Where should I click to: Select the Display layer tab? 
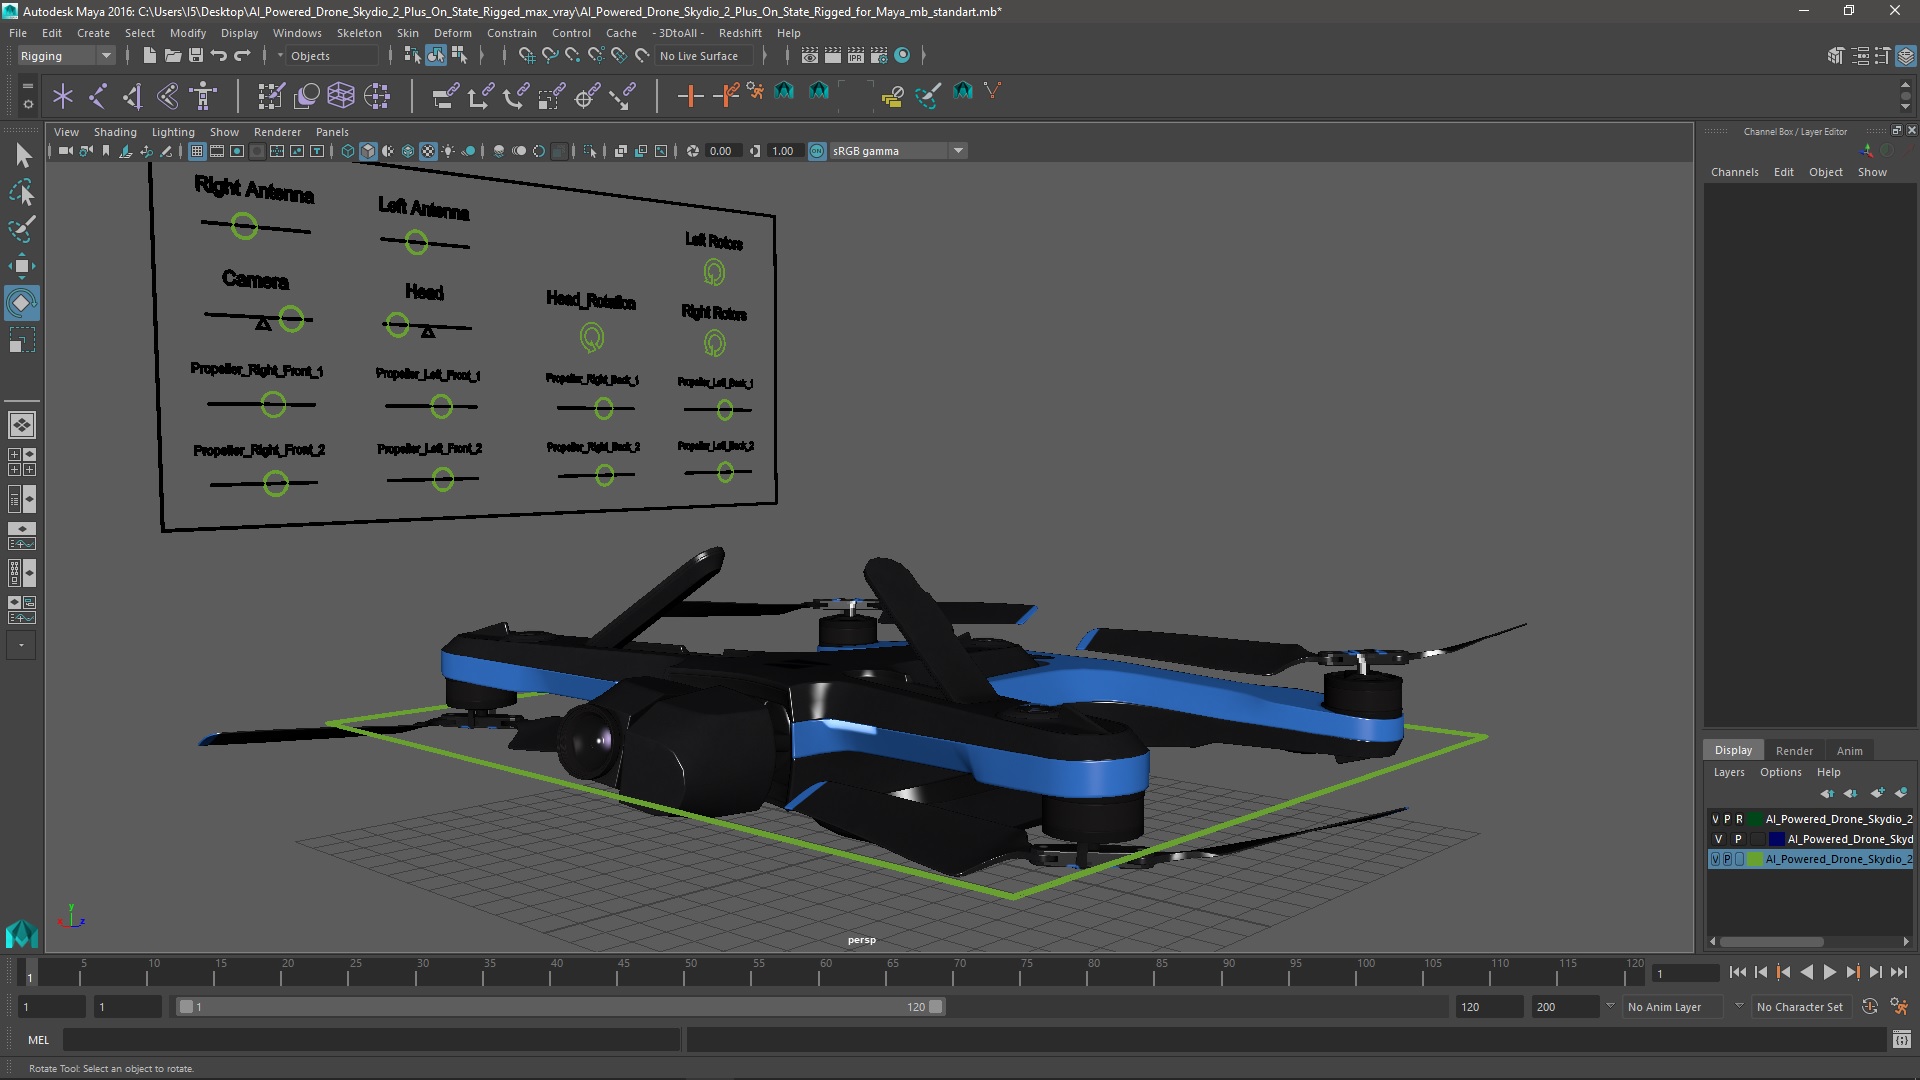click(1733, 750)
